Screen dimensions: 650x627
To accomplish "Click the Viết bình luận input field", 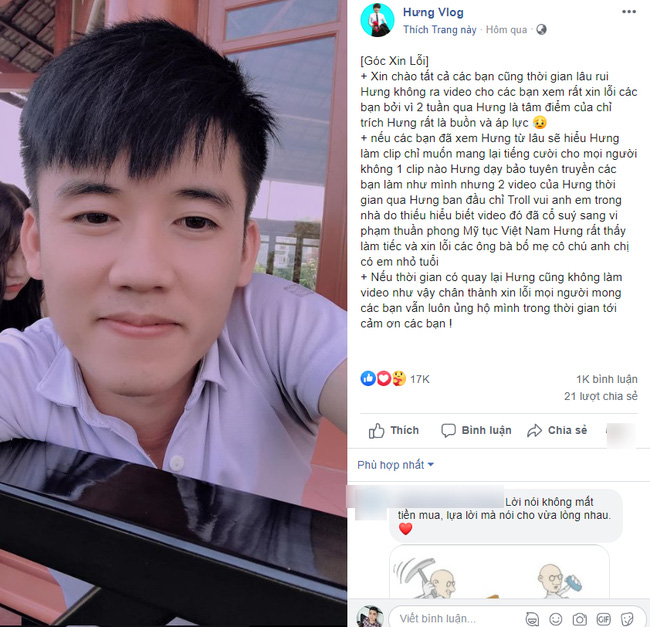I will [x=458, y=619].
